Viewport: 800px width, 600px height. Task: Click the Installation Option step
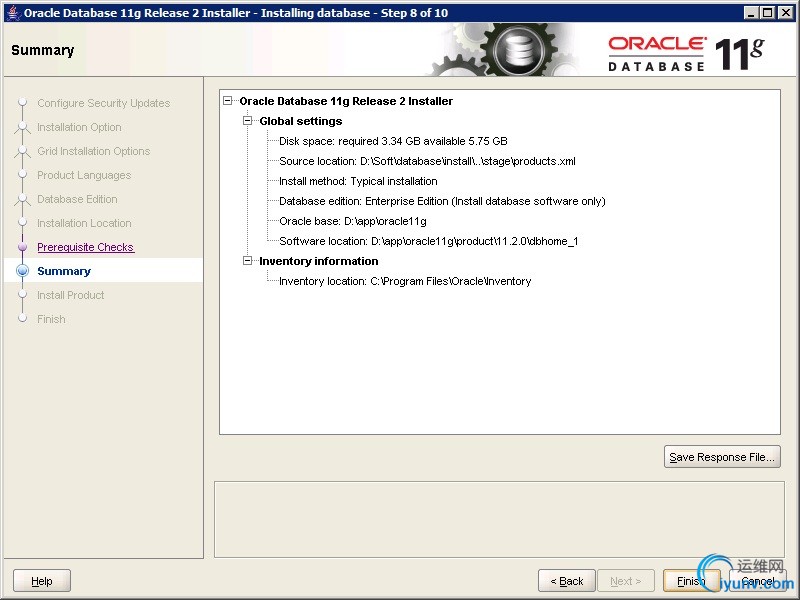(x=79, y=127)
